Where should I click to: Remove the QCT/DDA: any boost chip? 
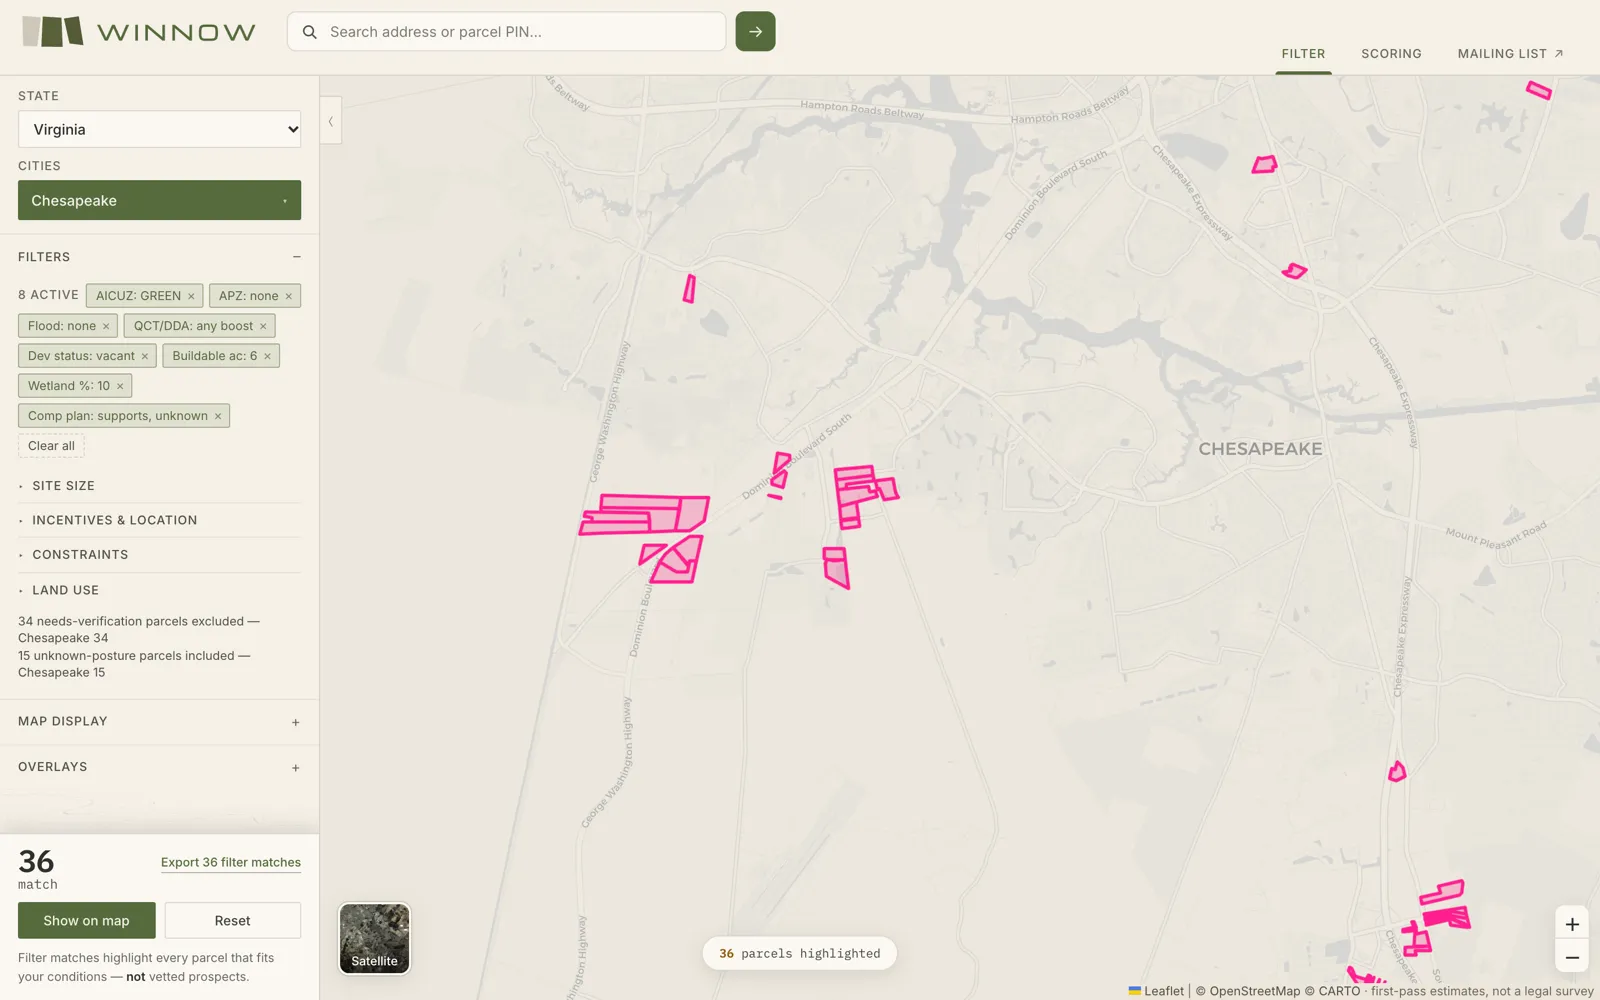pyautogui.click(x=263, y=326)
